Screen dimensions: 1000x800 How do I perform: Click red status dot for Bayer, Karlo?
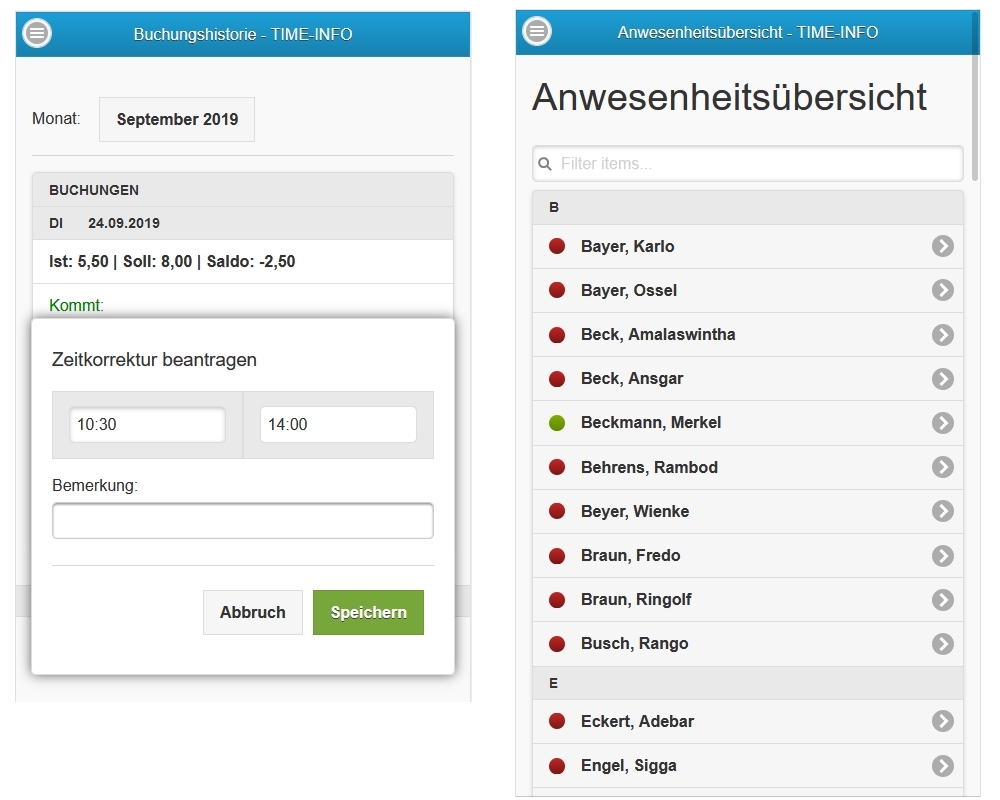point(557,246)
